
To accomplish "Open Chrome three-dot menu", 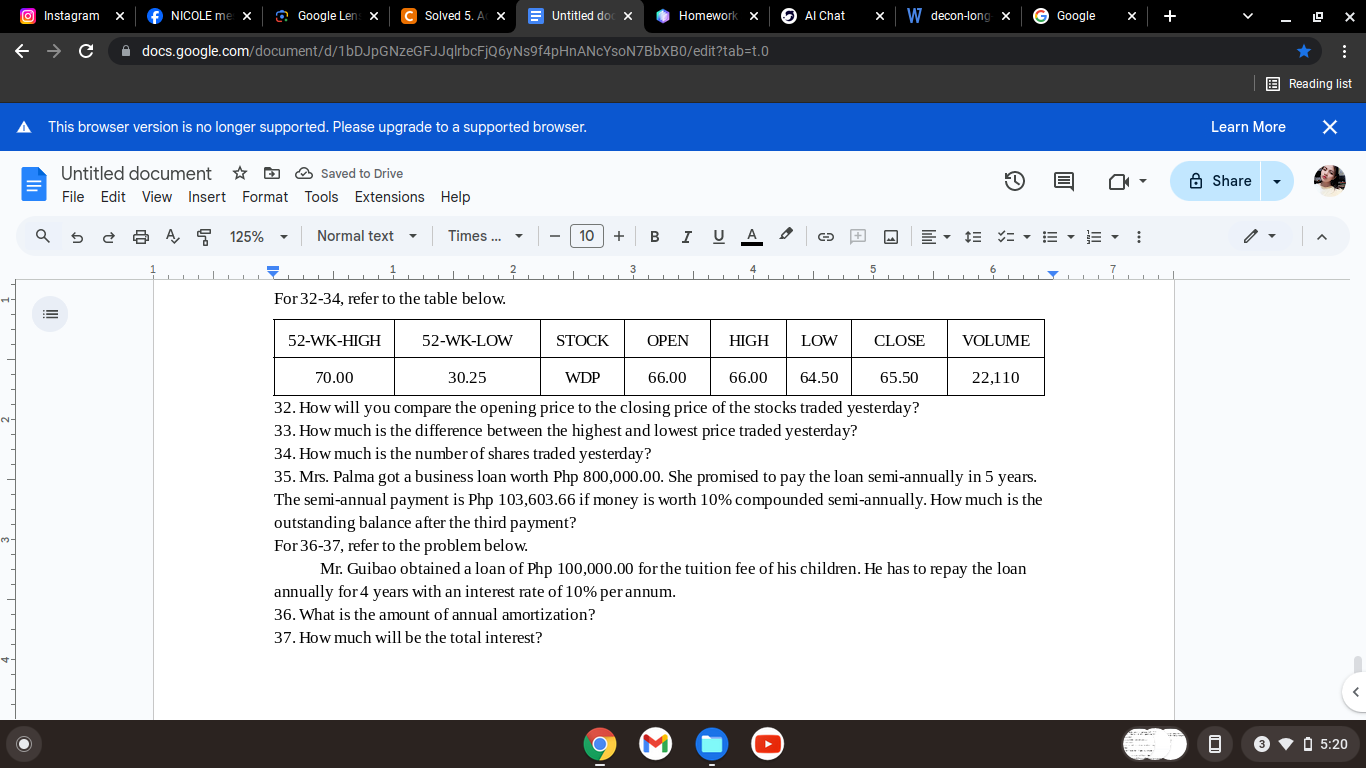I will pos(1344,51).
